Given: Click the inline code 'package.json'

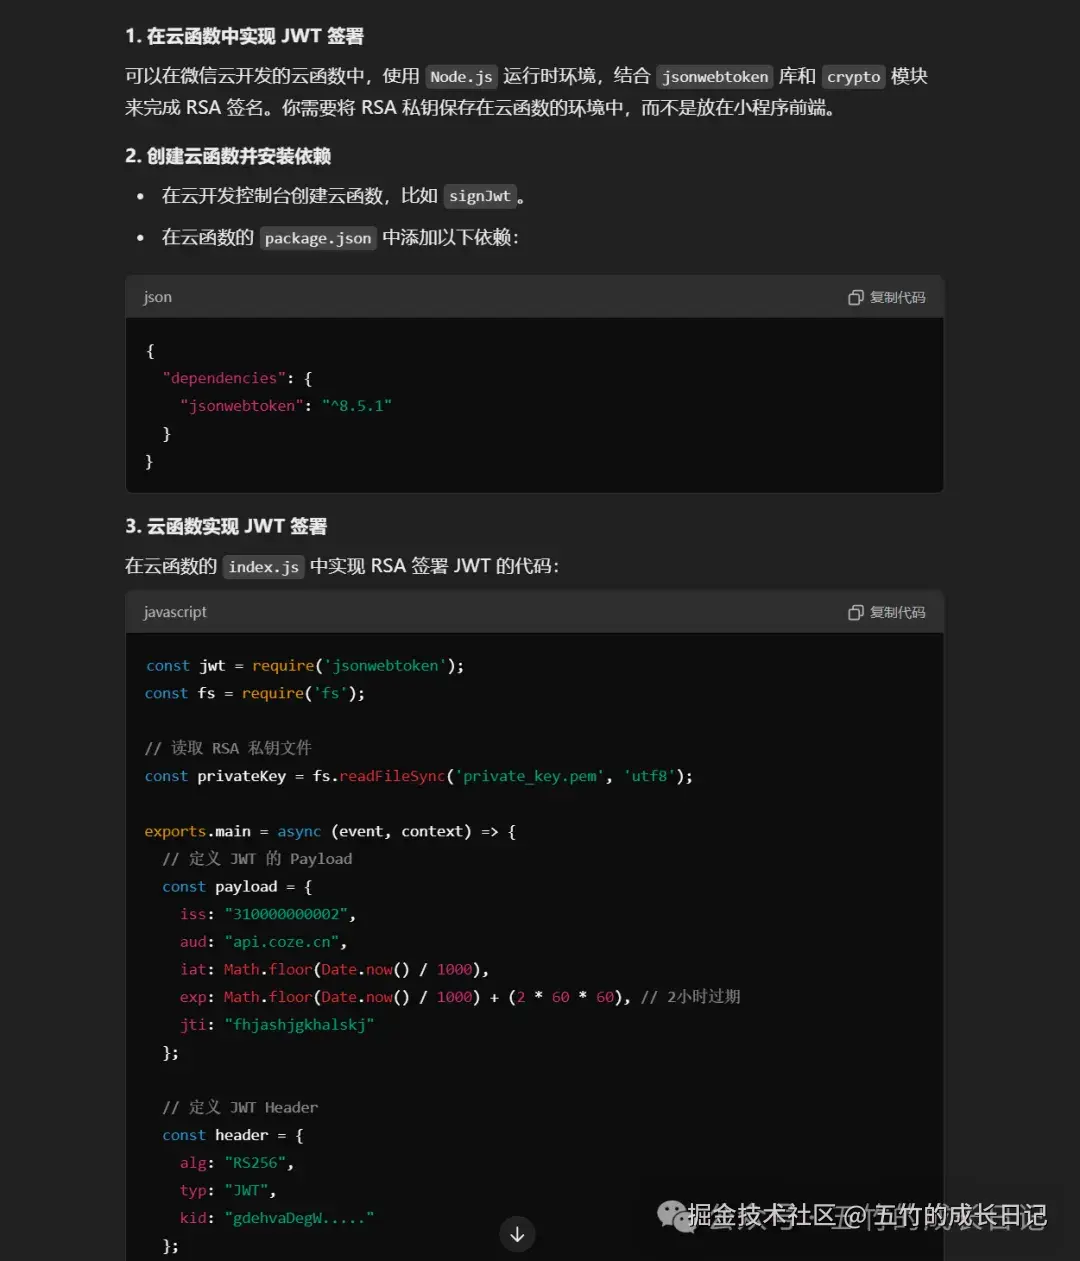Looking at the screenshot, I should point(318,238).
